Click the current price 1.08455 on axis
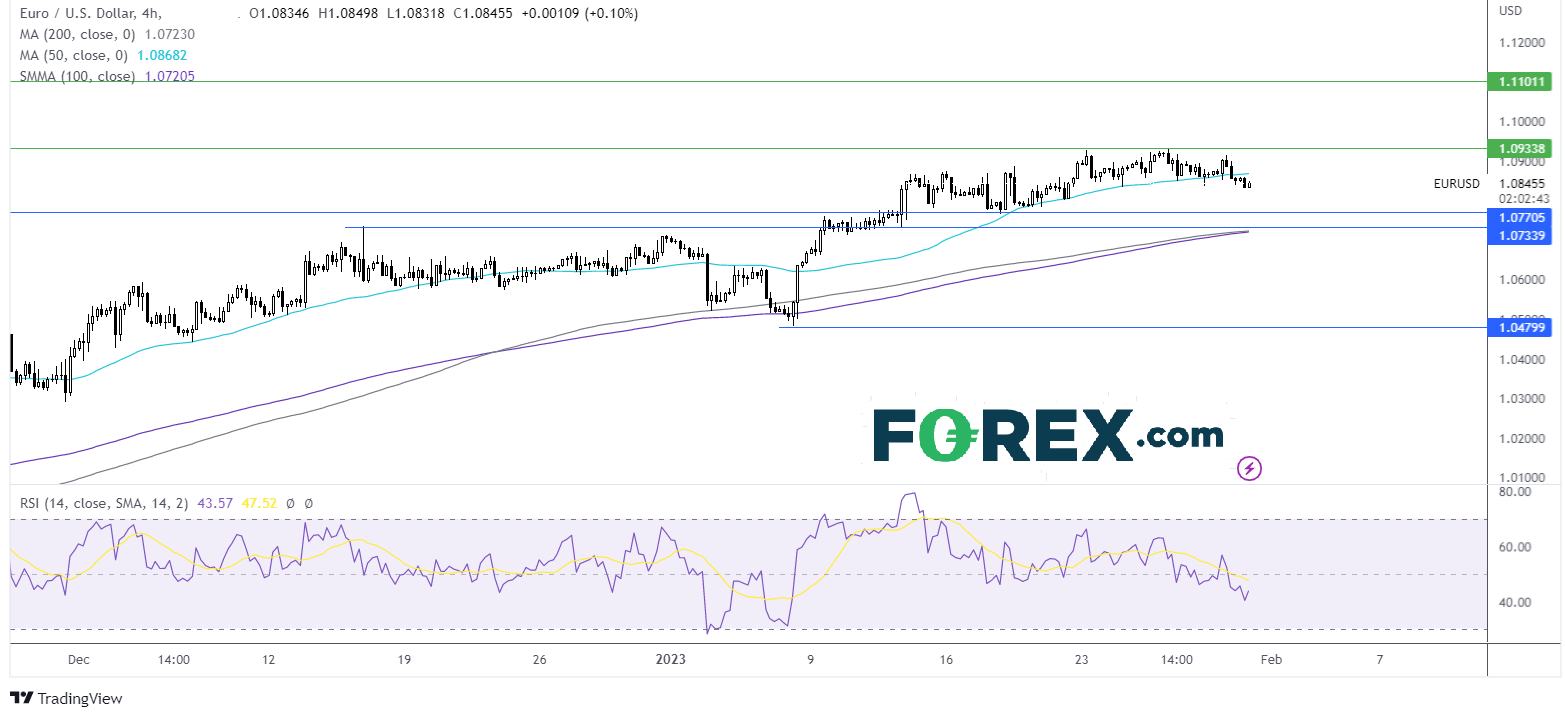1565x726 pixels. tap(1522, 184)
